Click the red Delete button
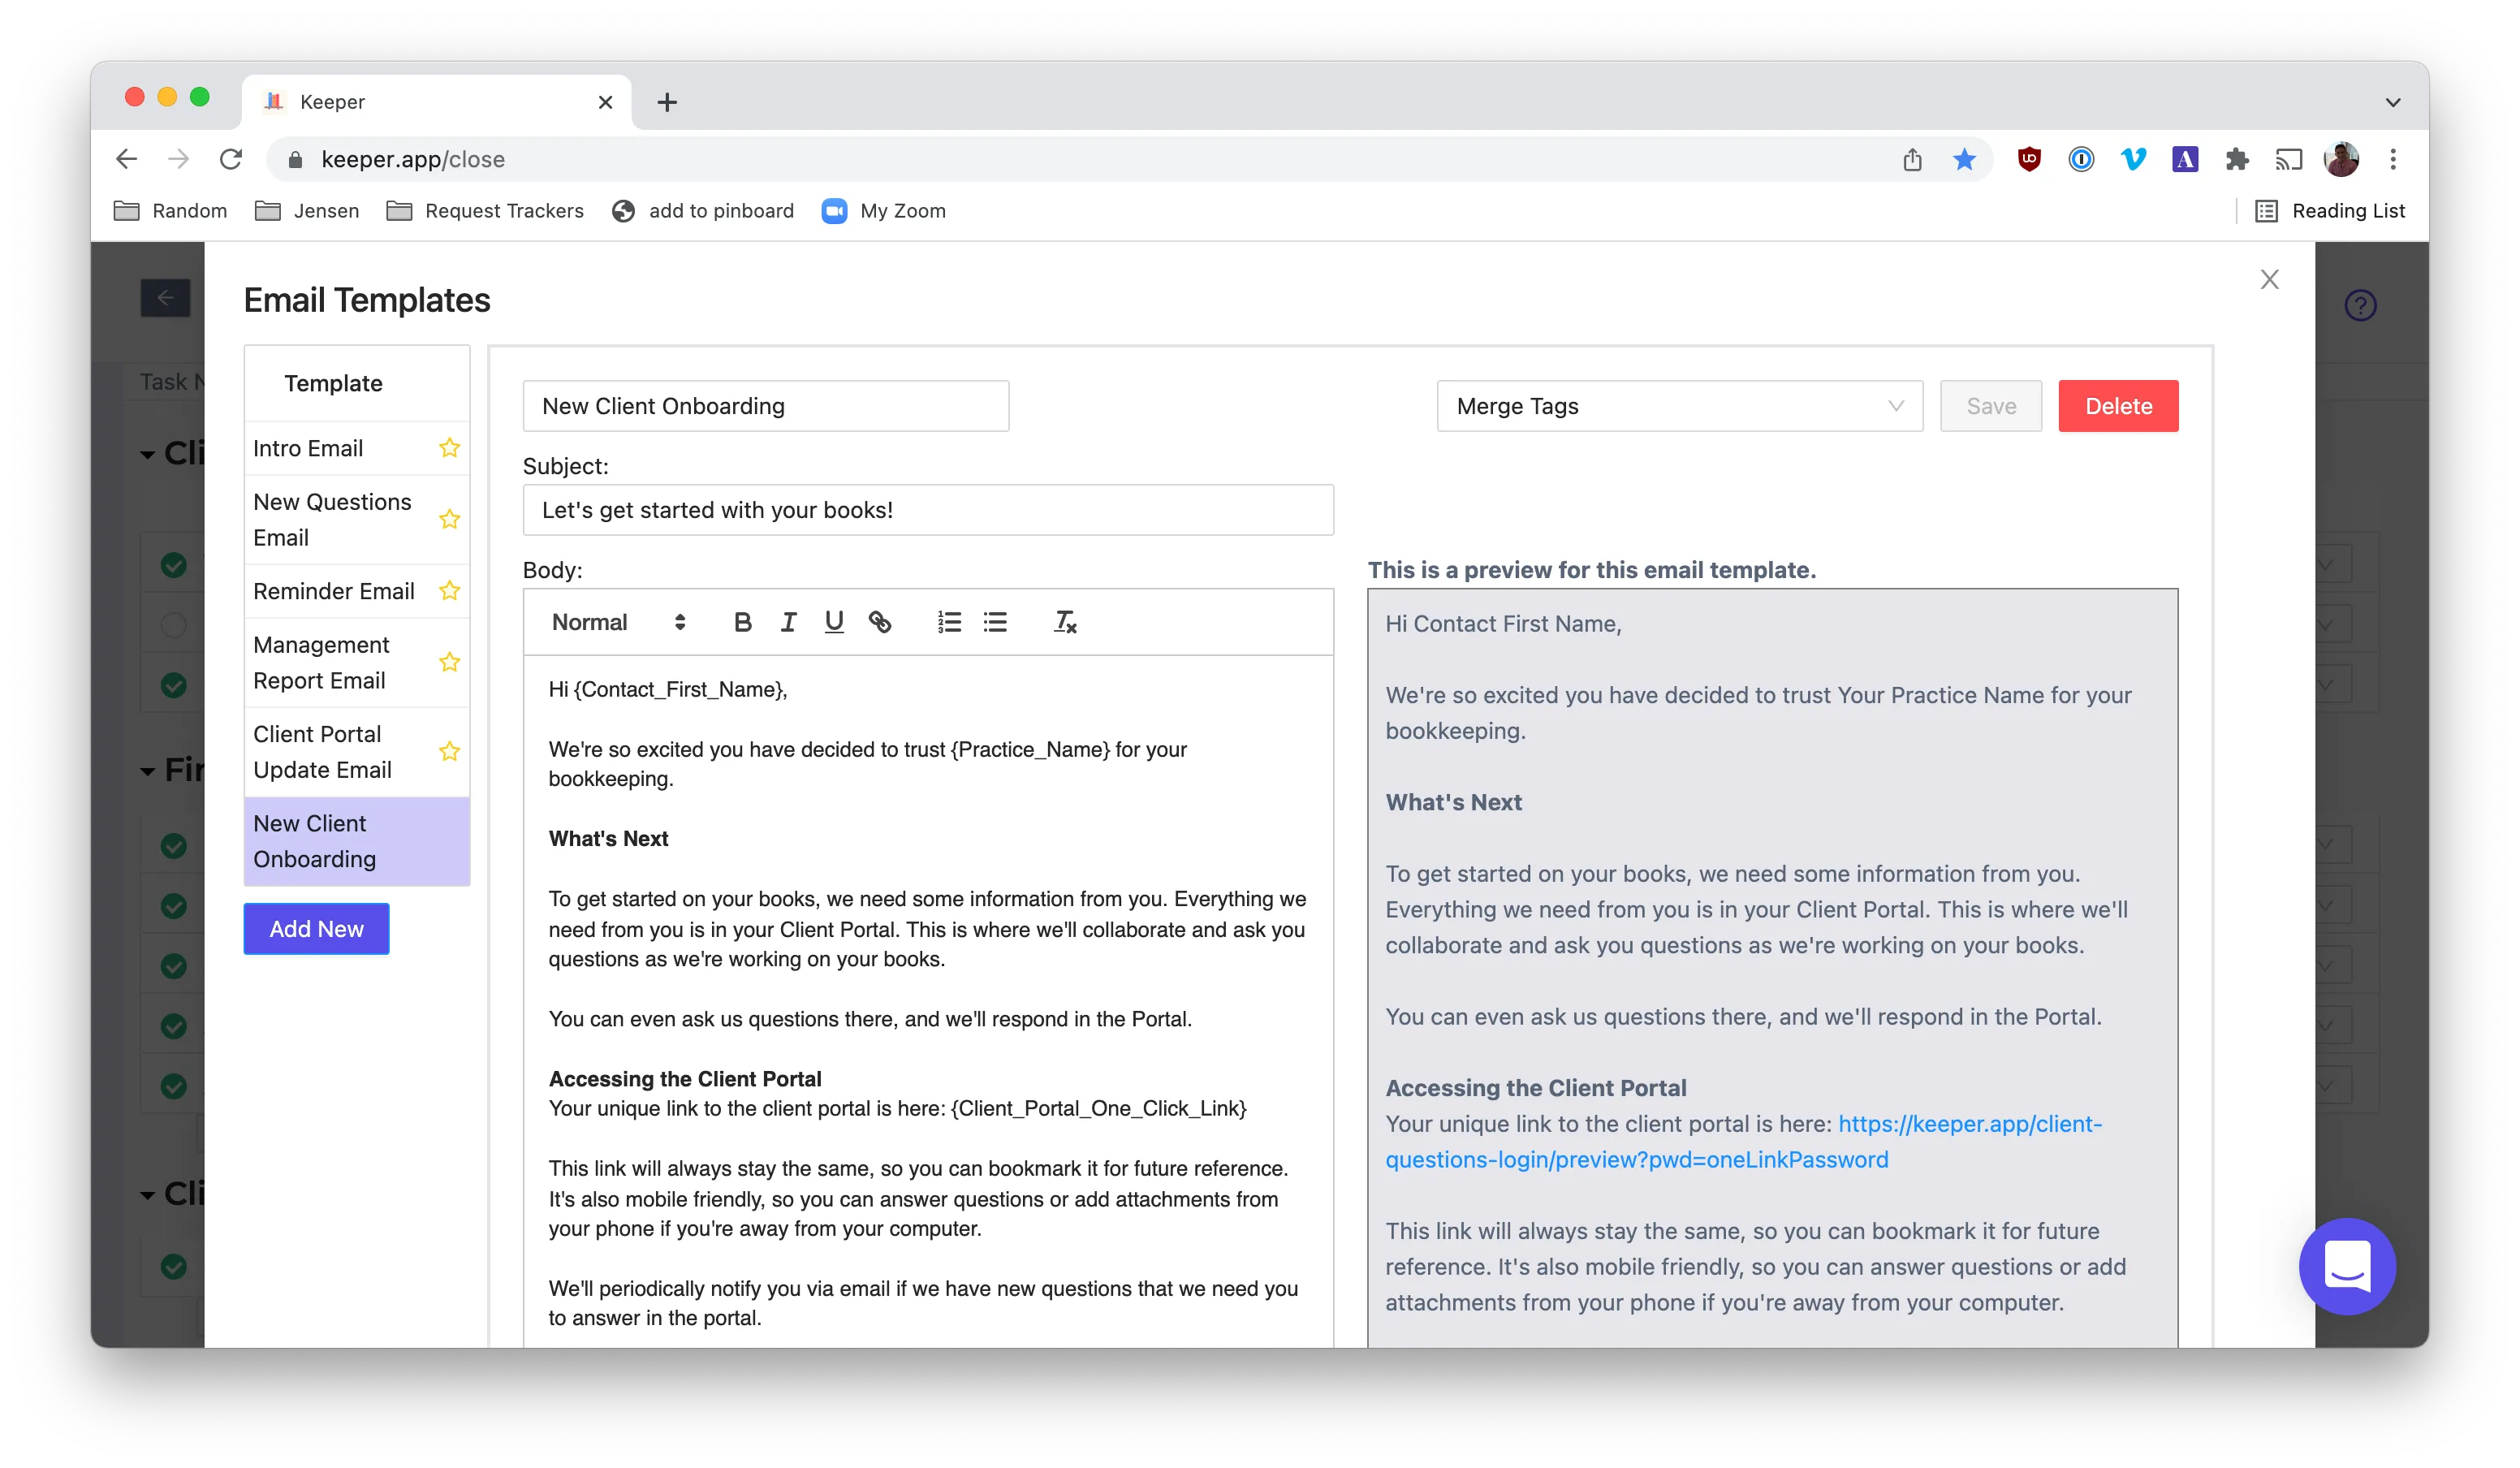2520x1468 pixels. coord(2118,406)
